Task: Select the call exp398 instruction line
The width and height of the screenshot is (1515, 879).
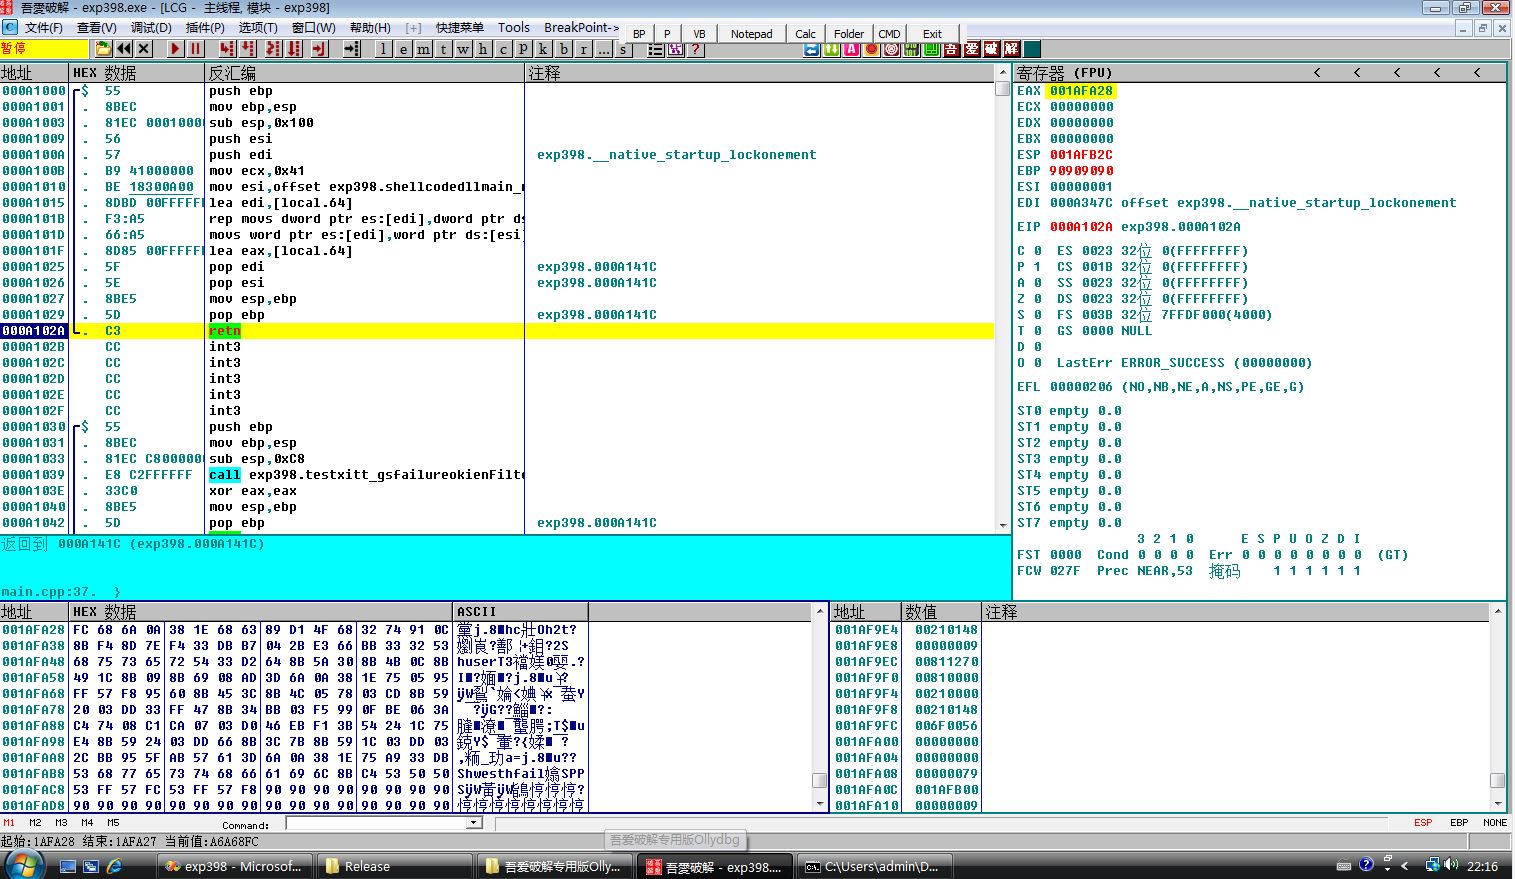Action: [x=365, y=475]
